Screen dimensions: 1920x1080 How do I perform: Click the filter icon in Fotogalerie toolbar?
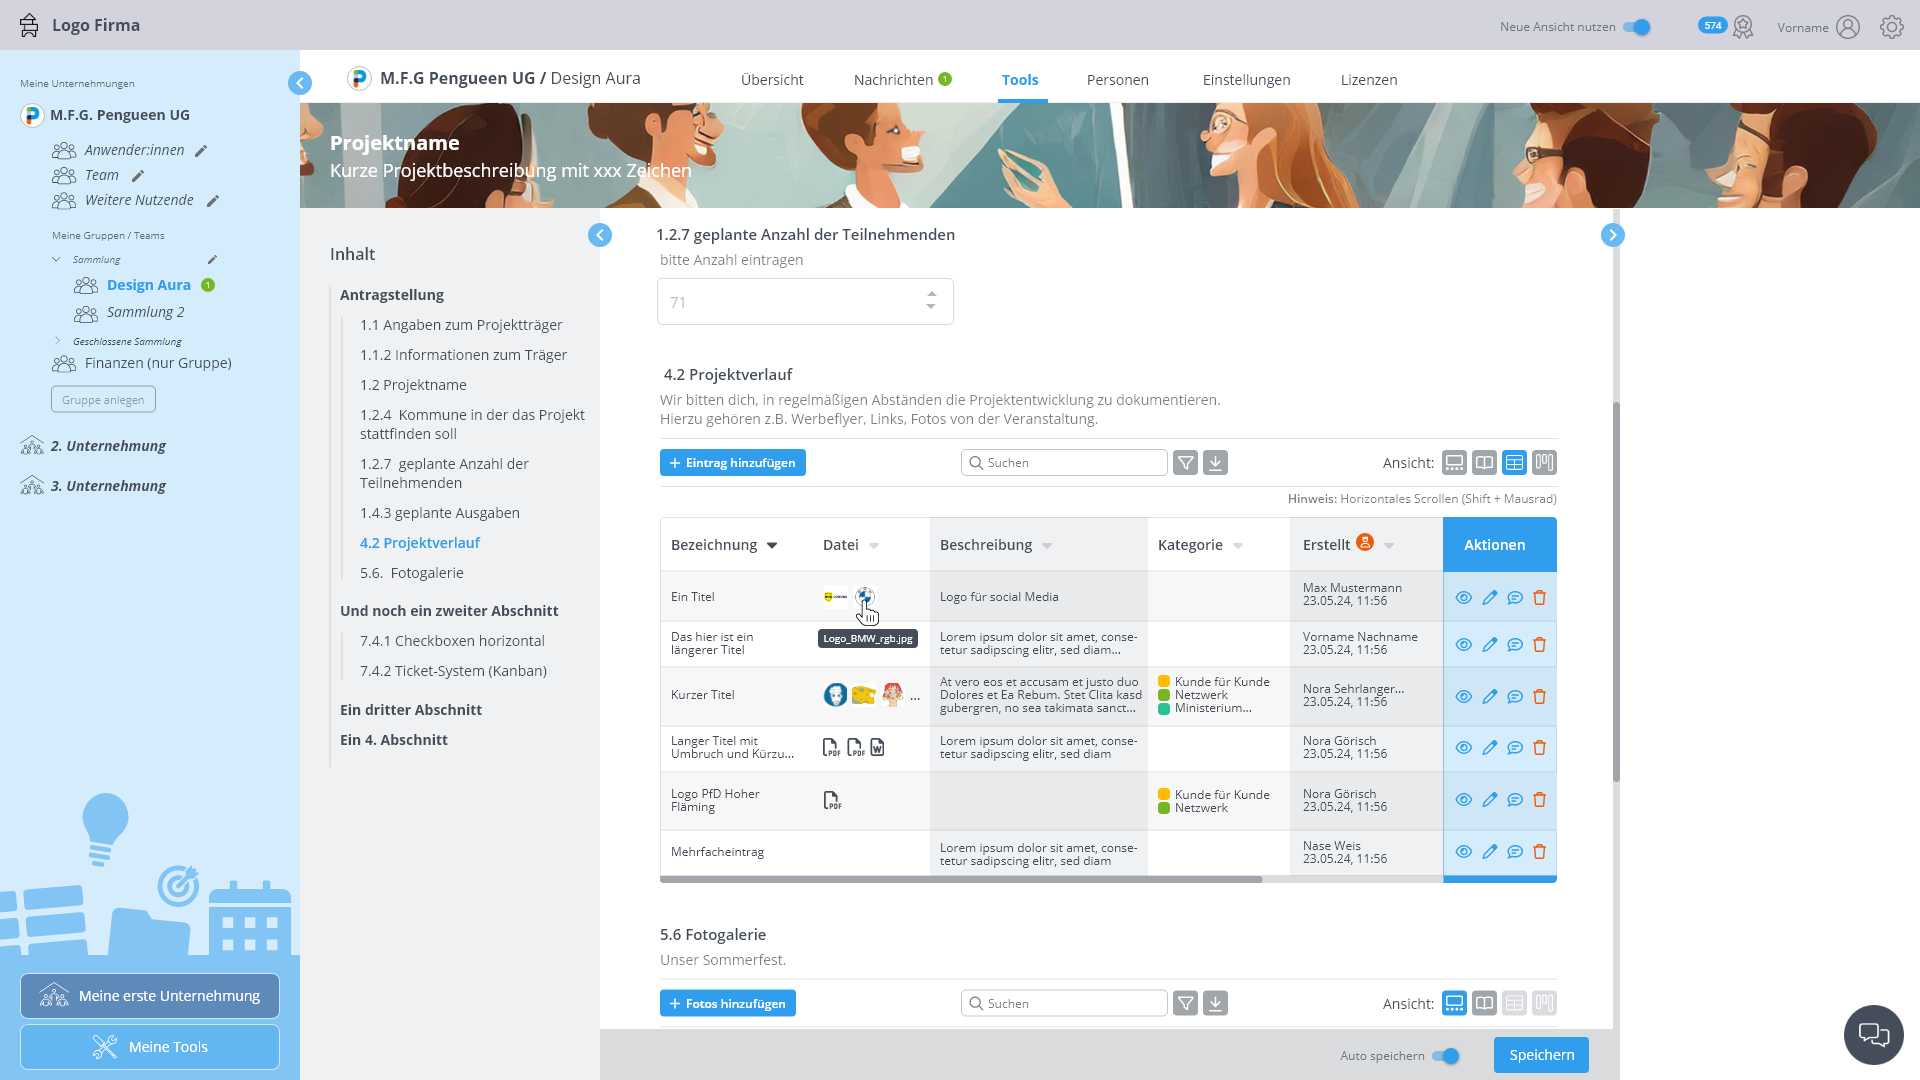coord(1185,1003)
